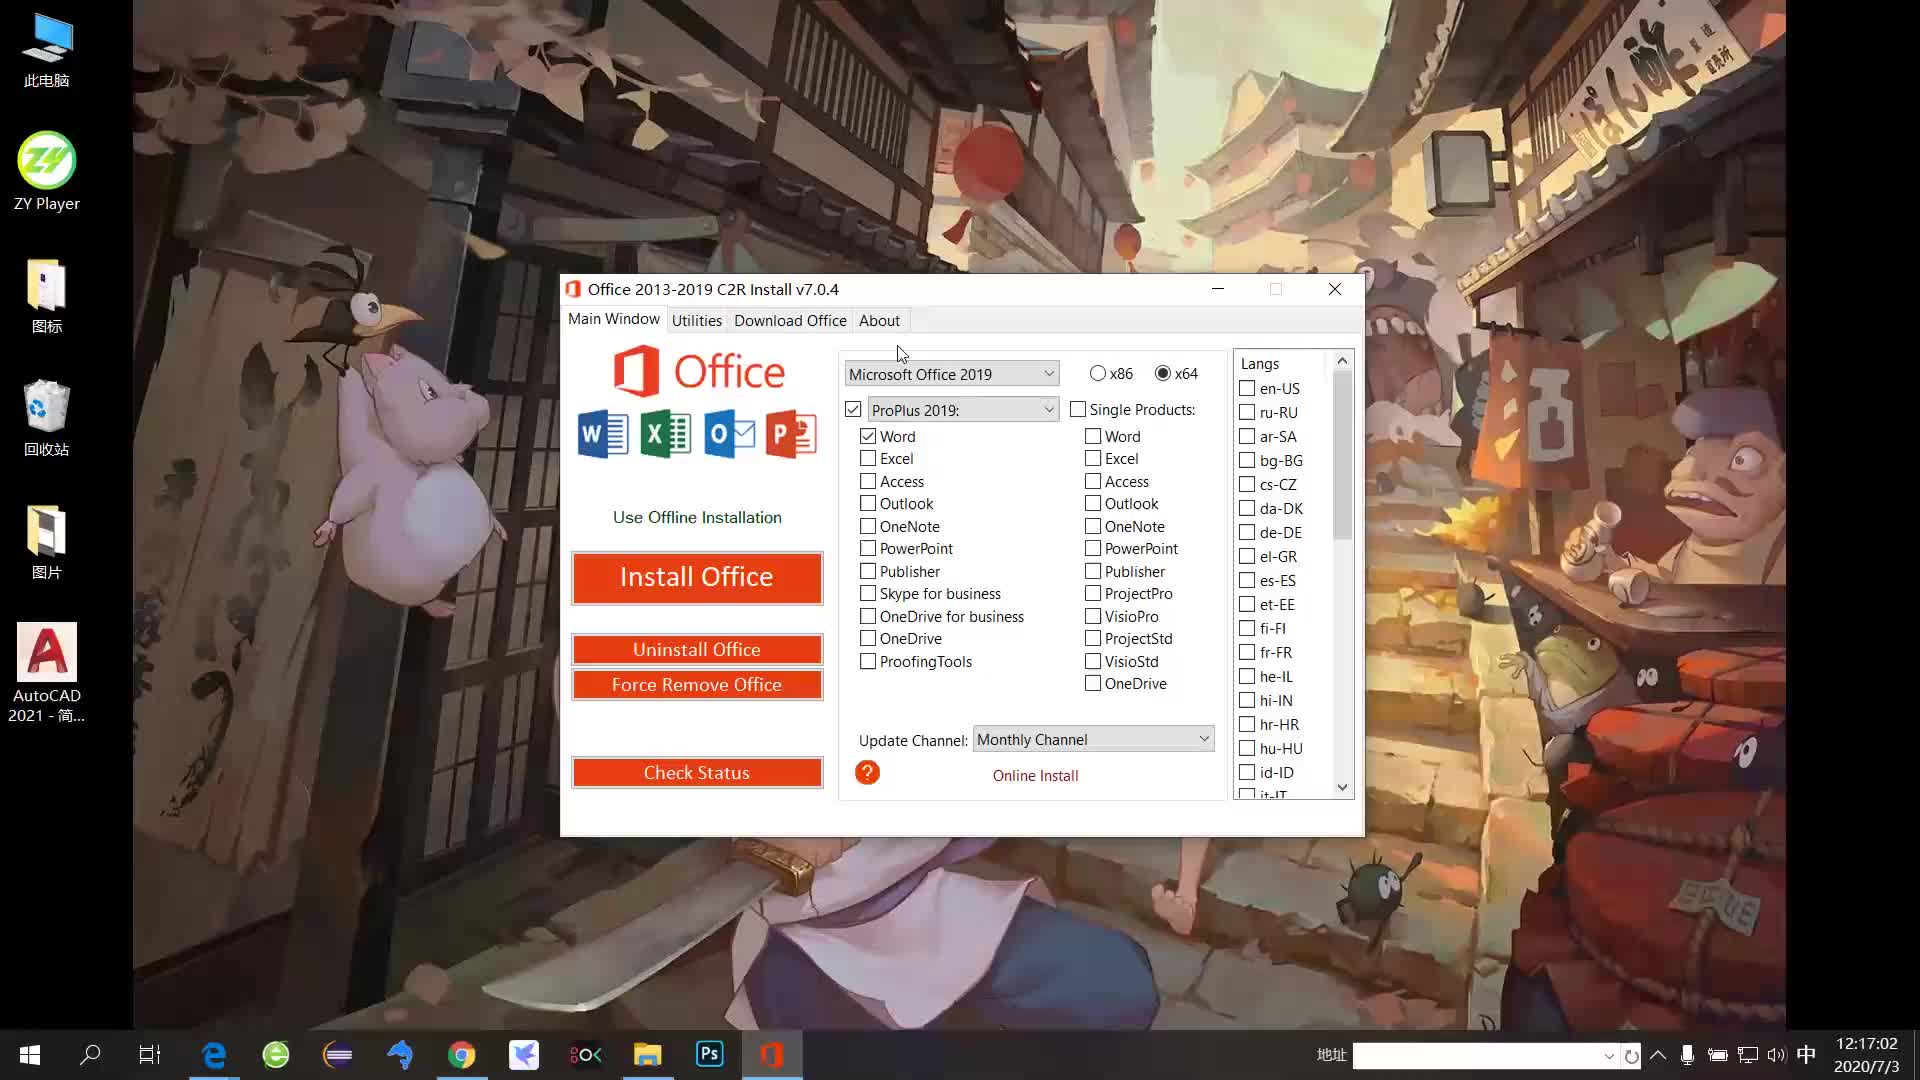Click the Outlook icon in the installer window
This screenshot has width=1920, height=1080.
(x=729, y=433)
